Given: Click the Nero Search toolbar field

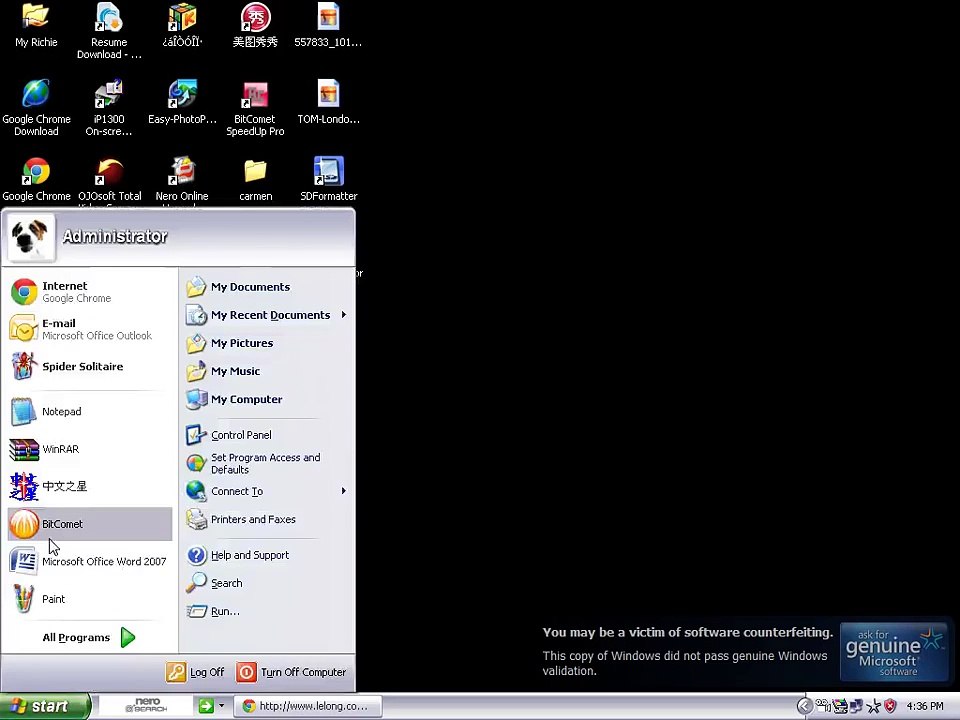Looking at the screenshot, I should point(146,706).
